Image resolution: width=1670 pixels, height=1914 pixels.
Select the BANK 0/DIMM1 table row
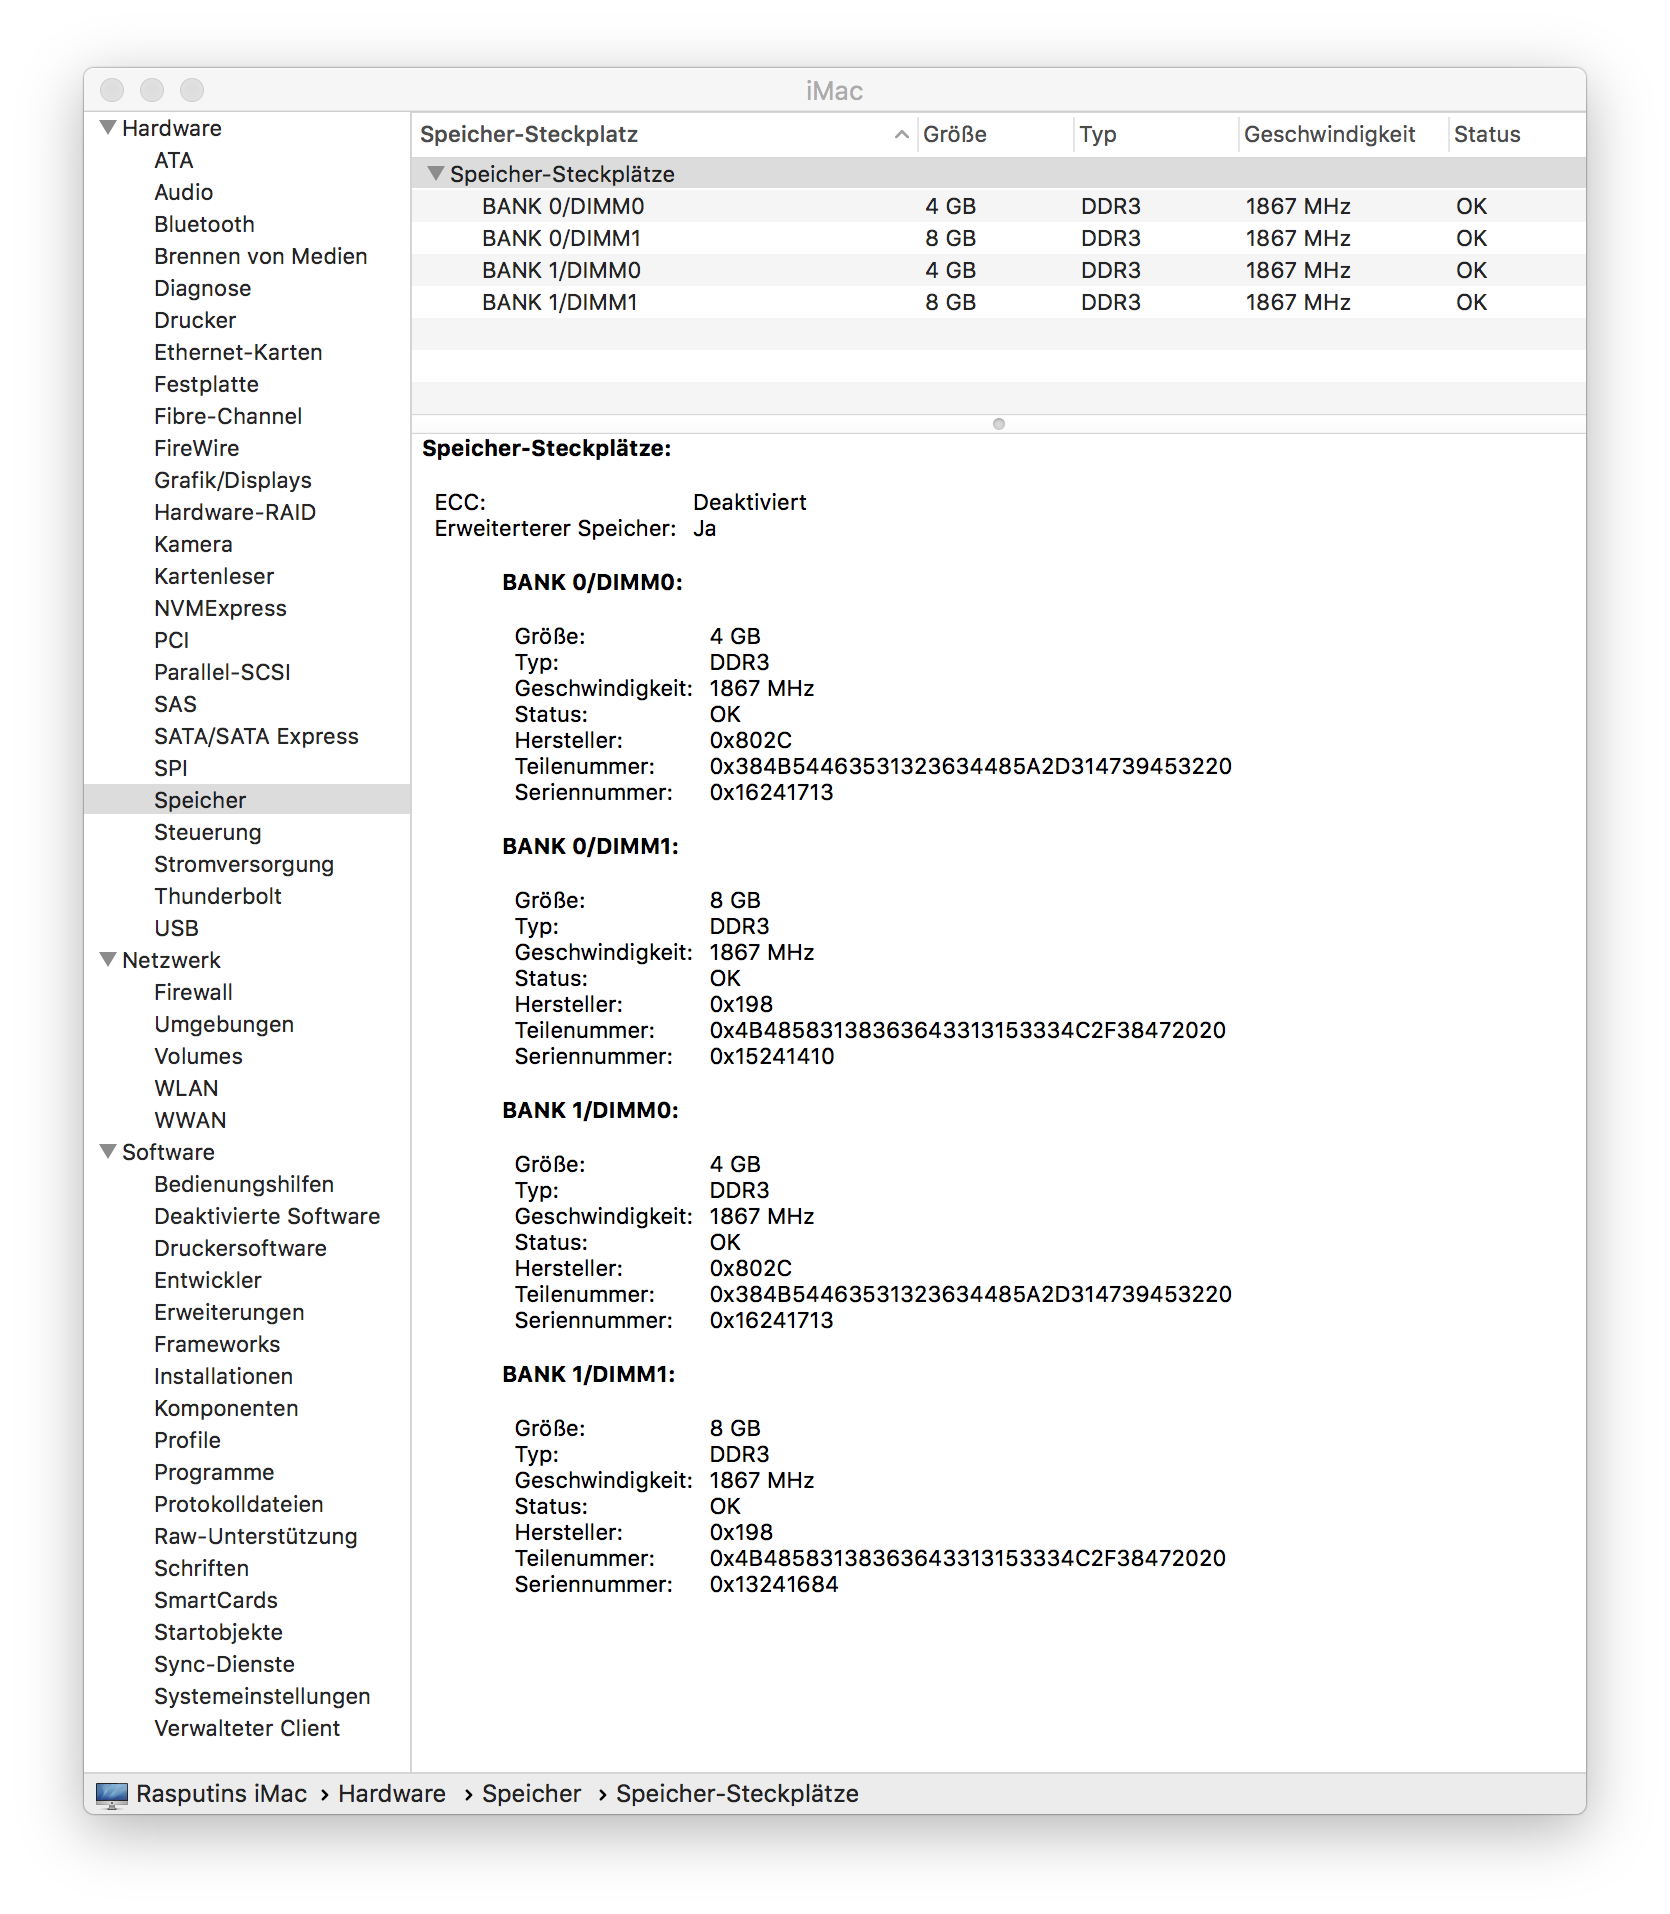coord(997,238)
